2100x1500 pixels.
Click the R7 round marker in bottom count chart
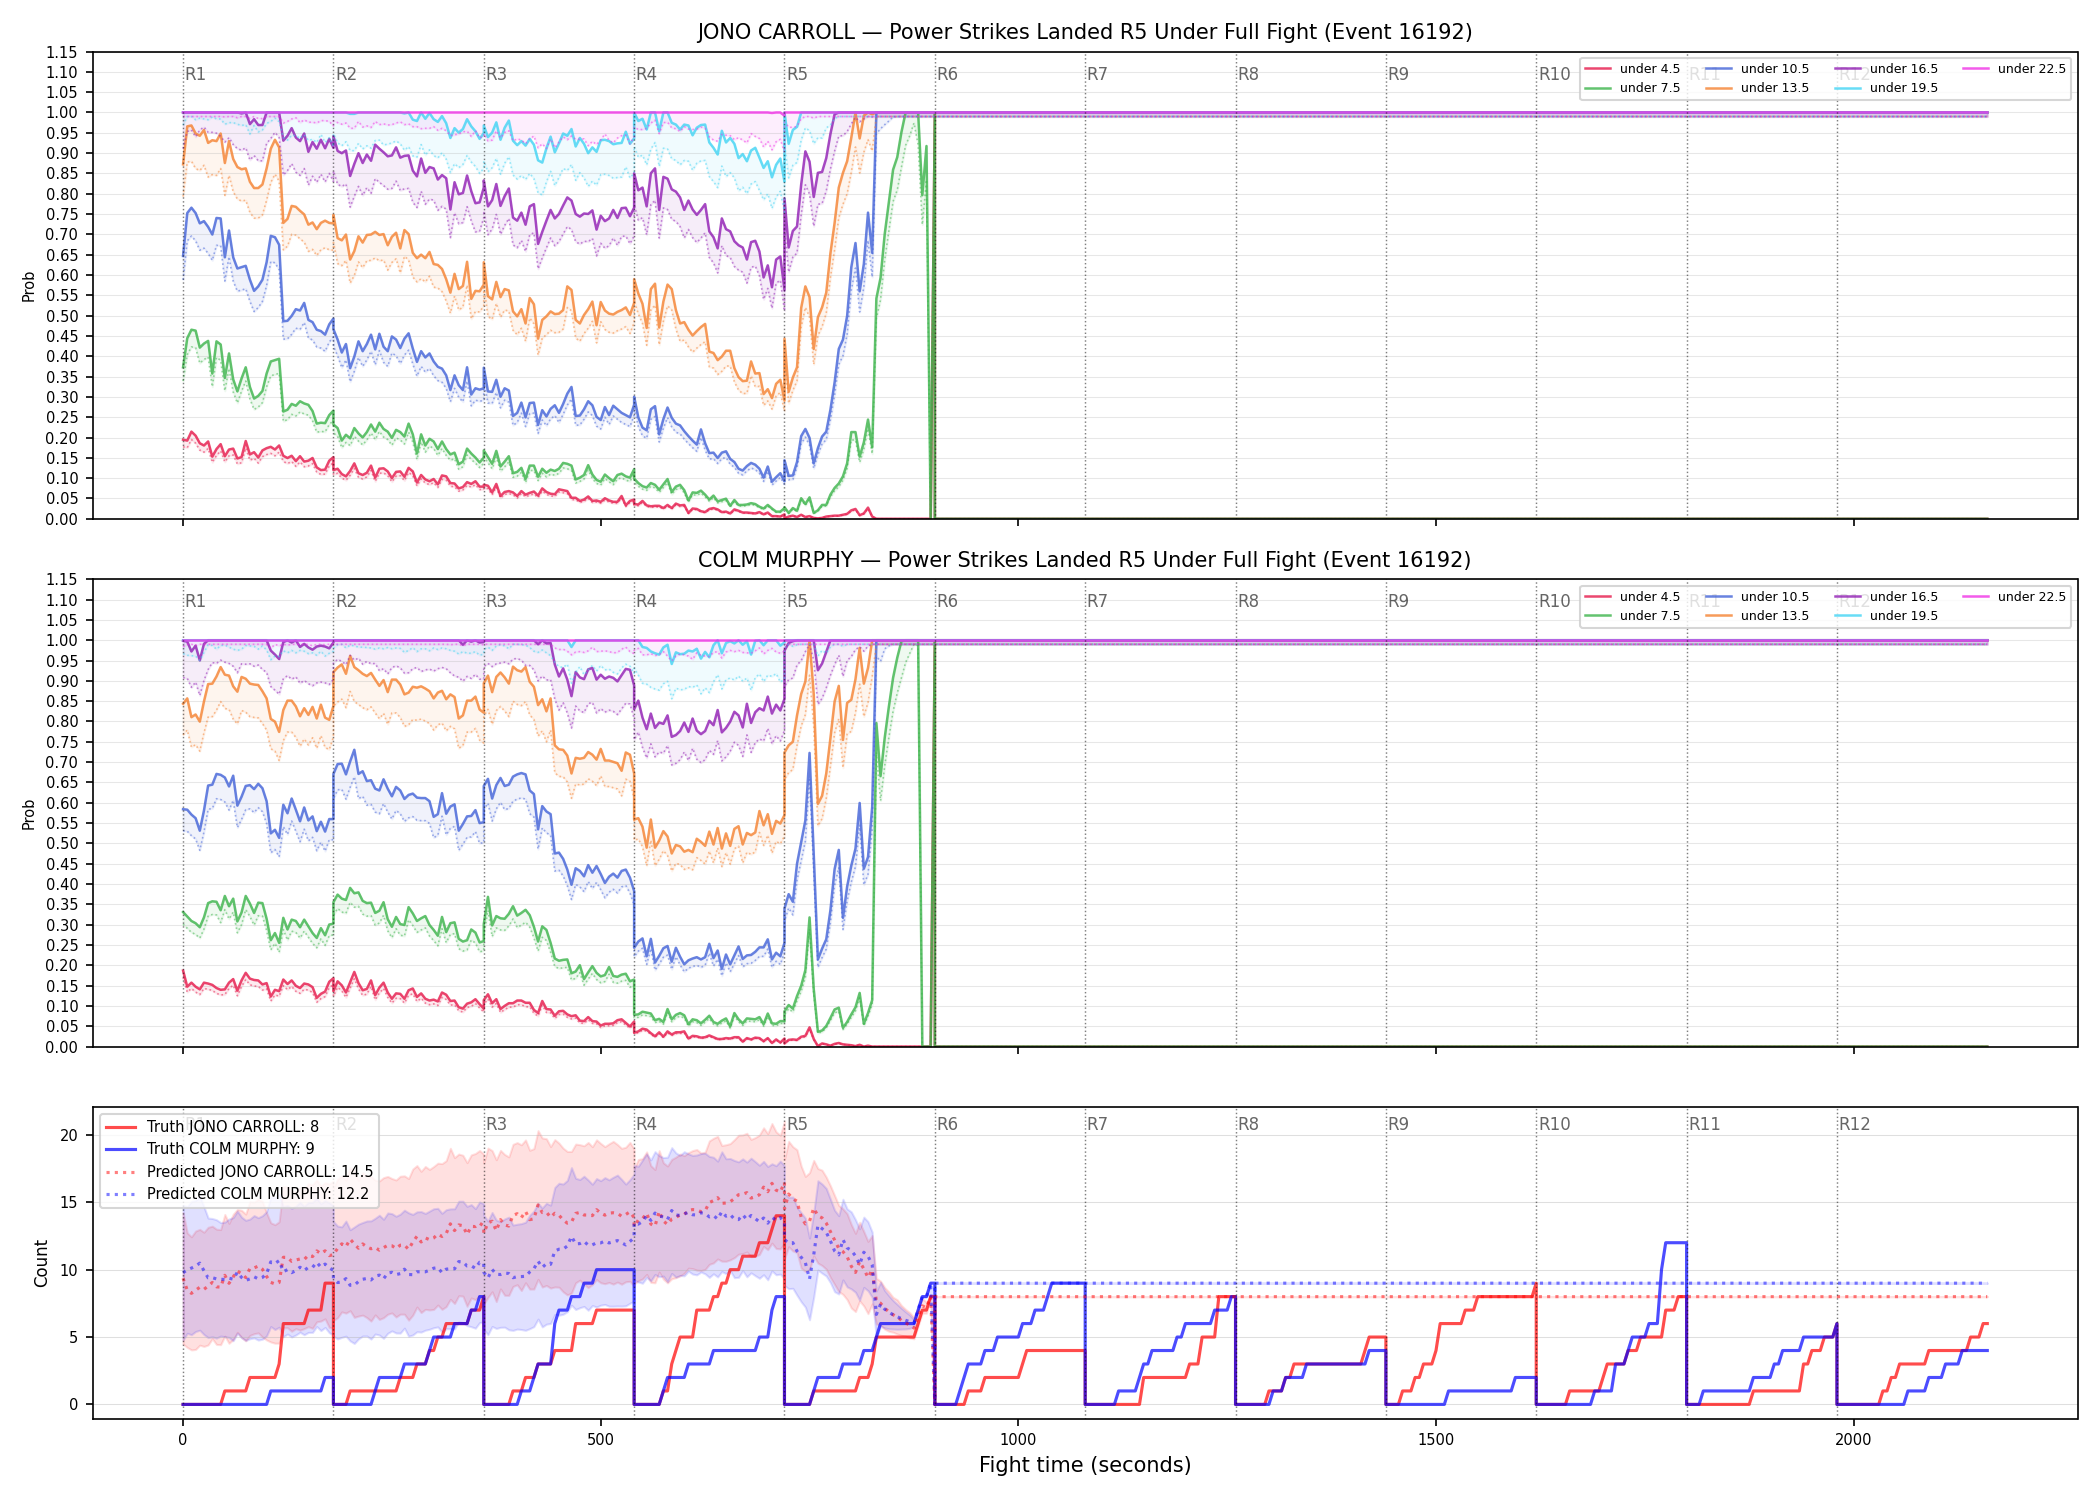click(1097, 1124)
